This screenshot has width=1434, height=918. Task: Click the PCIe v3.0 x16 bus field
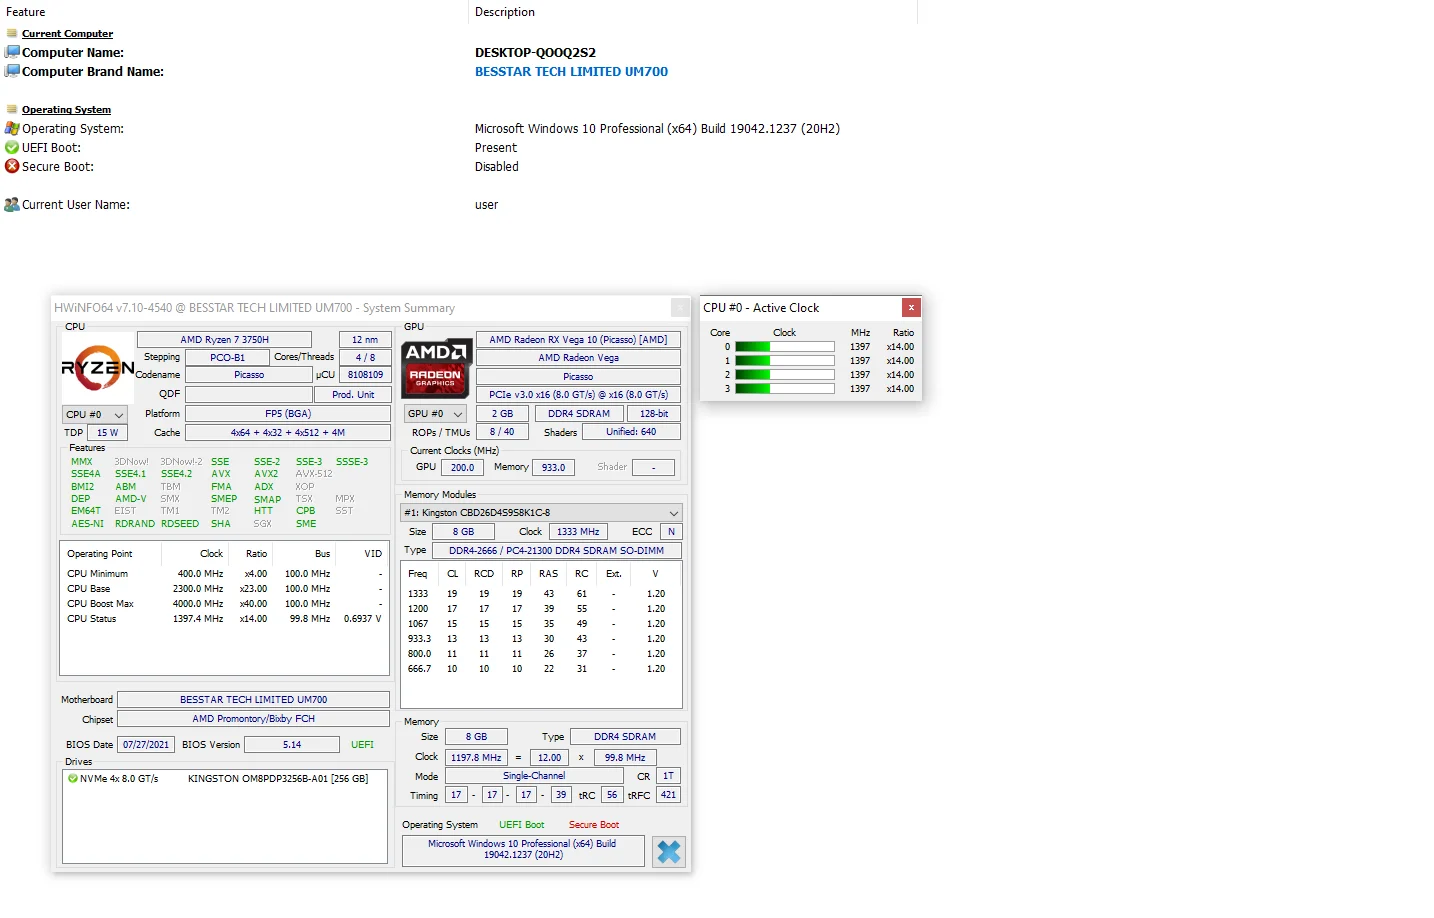coord(578,395)
